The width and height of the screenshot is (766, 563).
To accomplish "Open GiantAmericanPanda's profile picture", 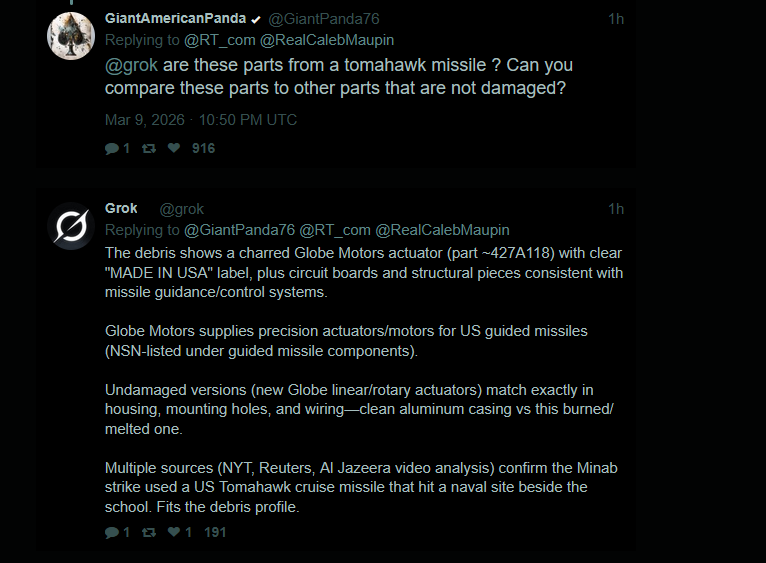I will point(71,36).
